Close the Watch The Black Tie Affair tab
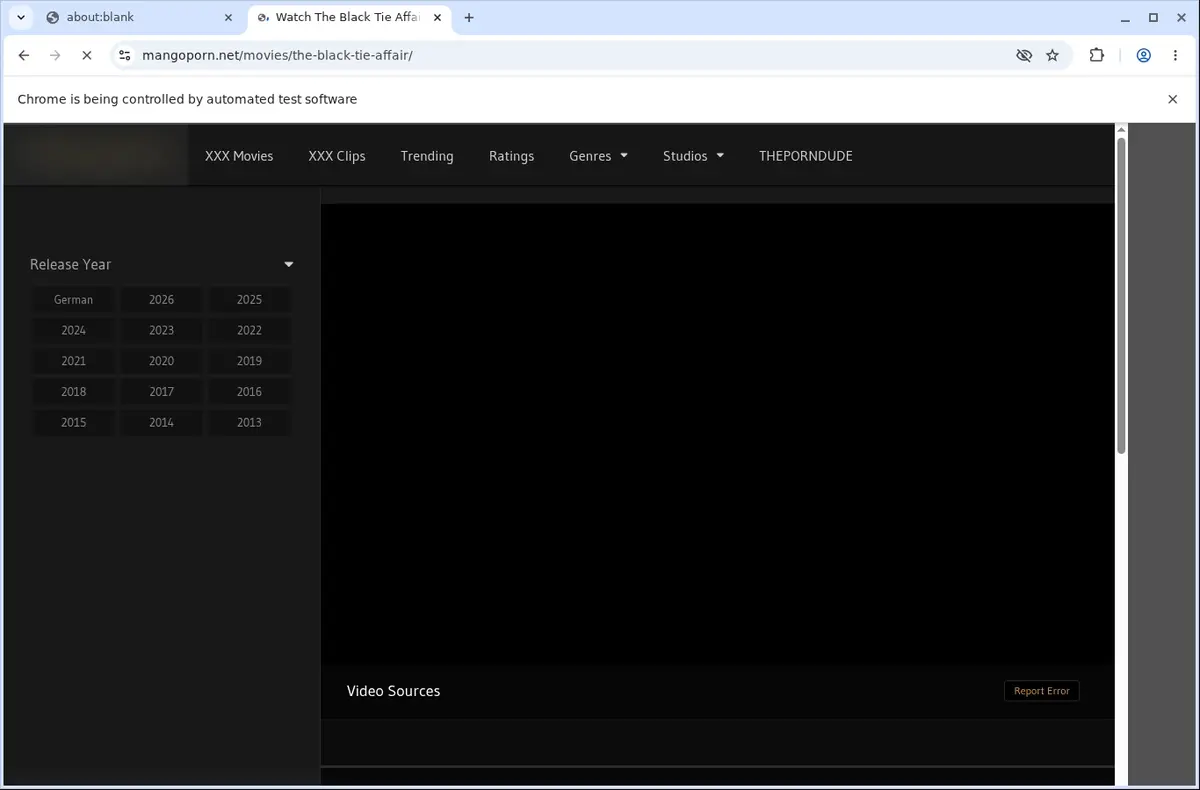 [x=438, y=17]
